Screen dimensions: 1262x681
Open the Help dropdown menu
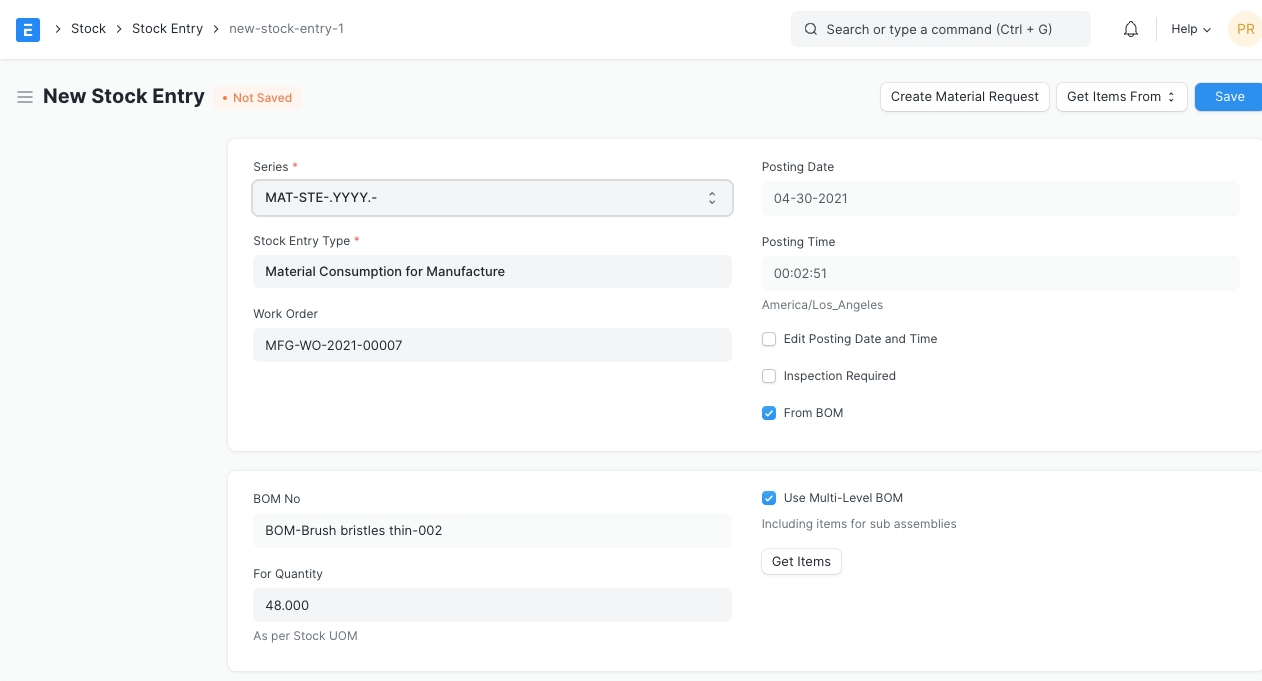tap(1190, 29)
